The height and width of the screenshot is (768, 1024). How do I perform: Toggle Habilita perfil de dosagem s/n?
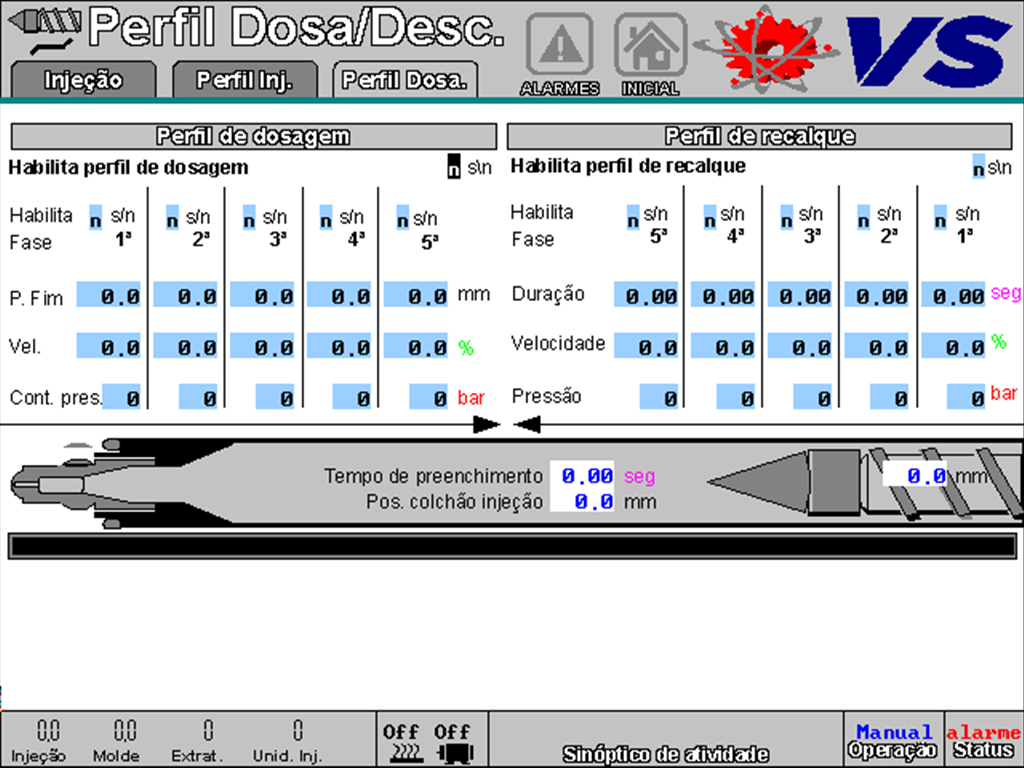[454, 167]
